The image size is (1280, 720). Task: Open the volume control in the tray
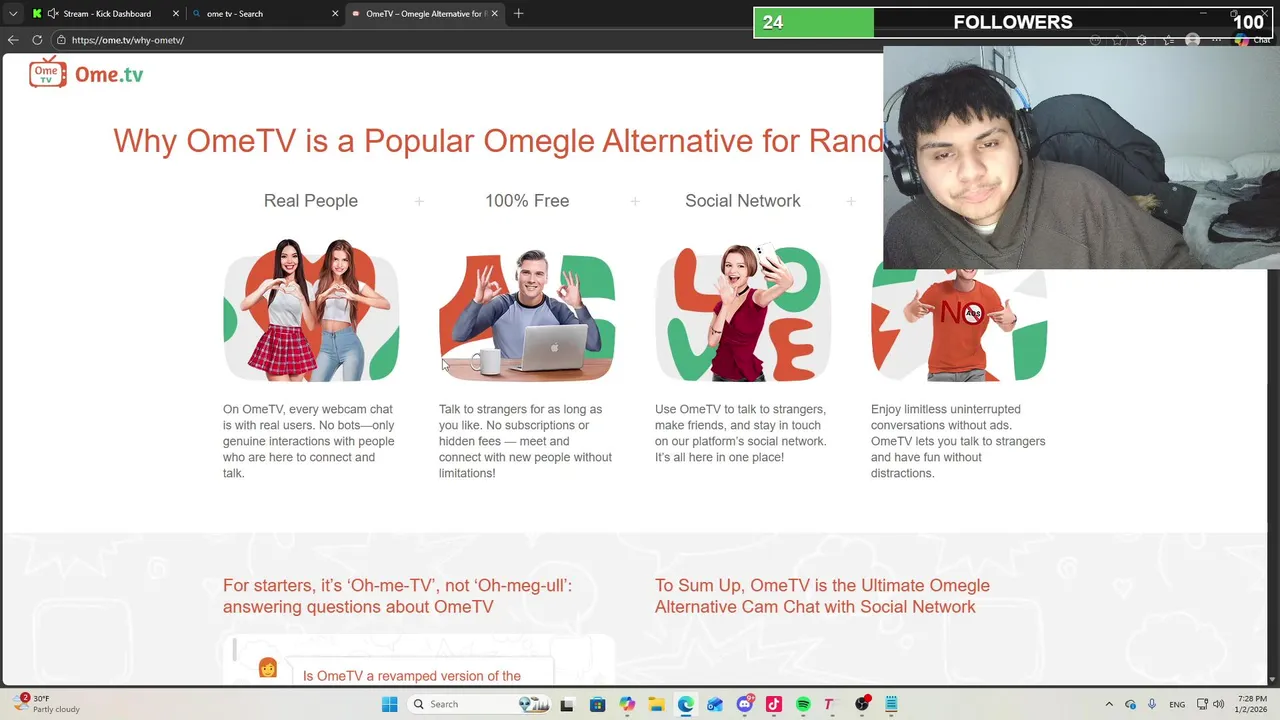click(x=1219, y=704)
